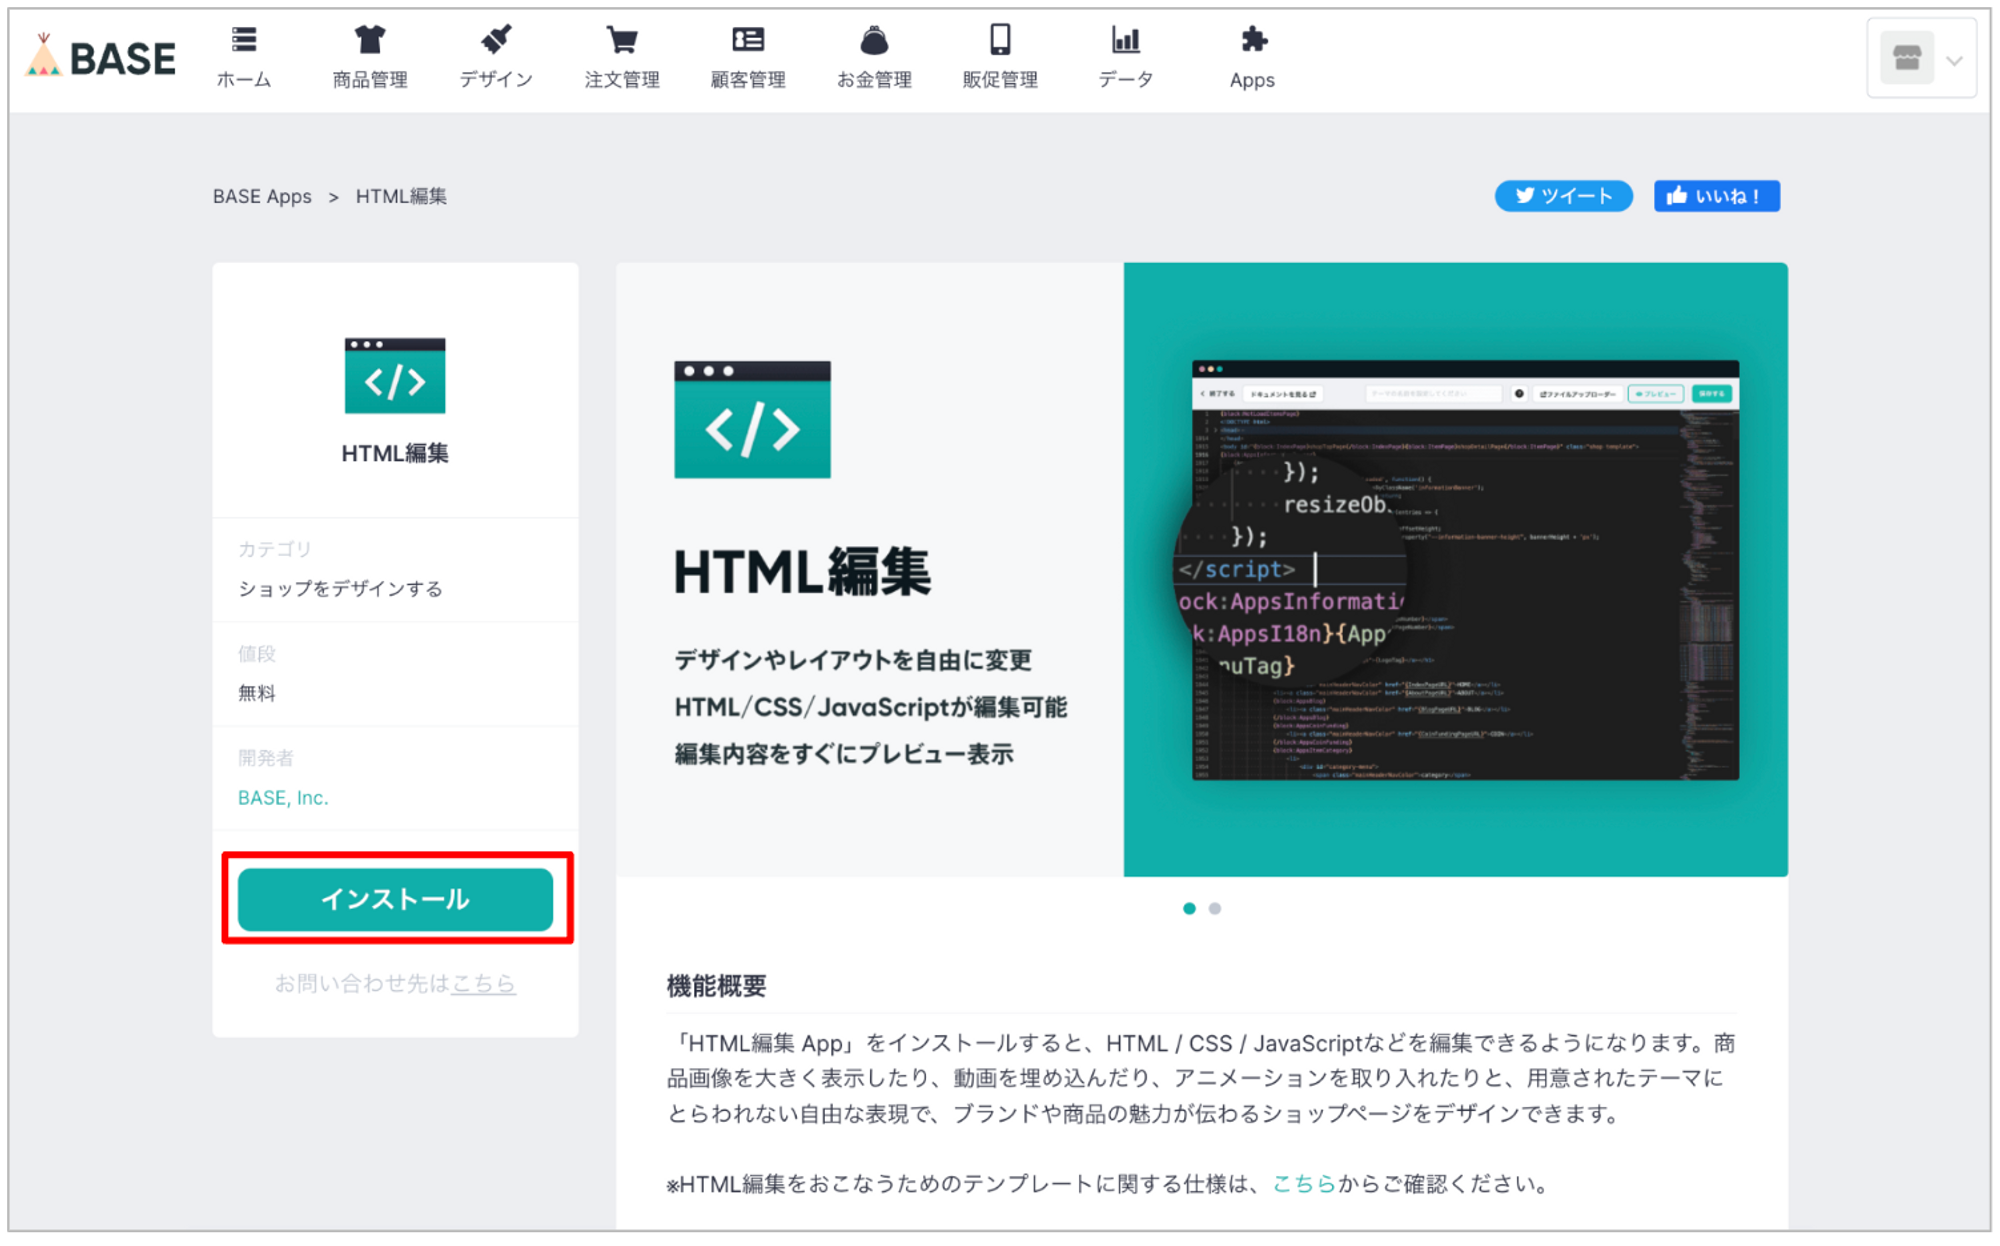Image resolution: width=2000 pixels, height=1246 pixels.
Task: Click 編集内容をすぐにプレビュー表示 text
Action: coord(844,754)
